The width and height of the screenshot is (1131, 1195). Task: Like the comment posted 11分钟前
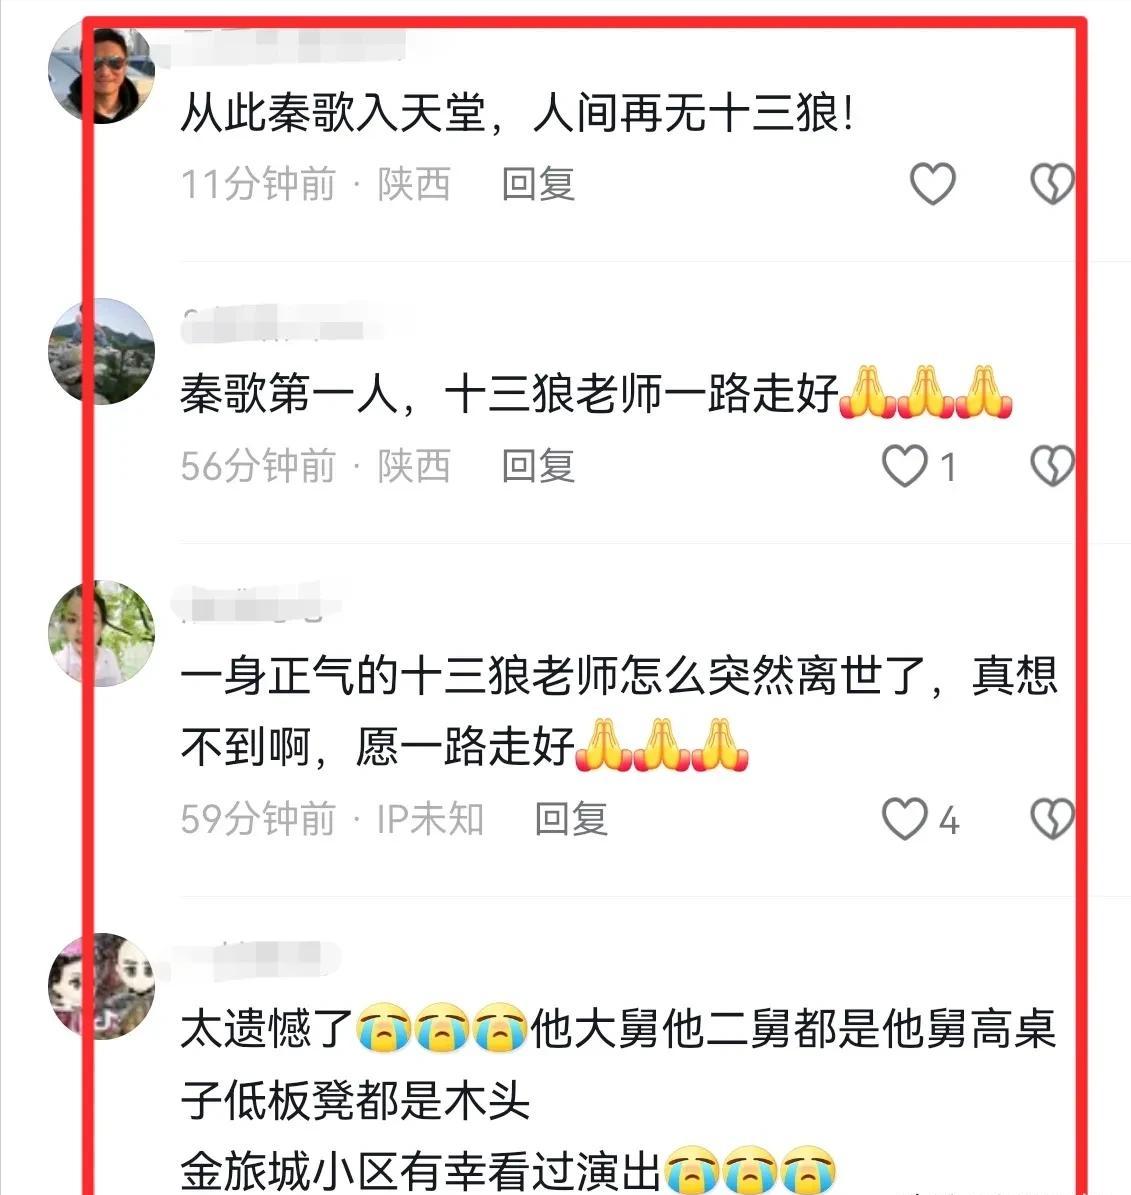(x=933, y=184)
